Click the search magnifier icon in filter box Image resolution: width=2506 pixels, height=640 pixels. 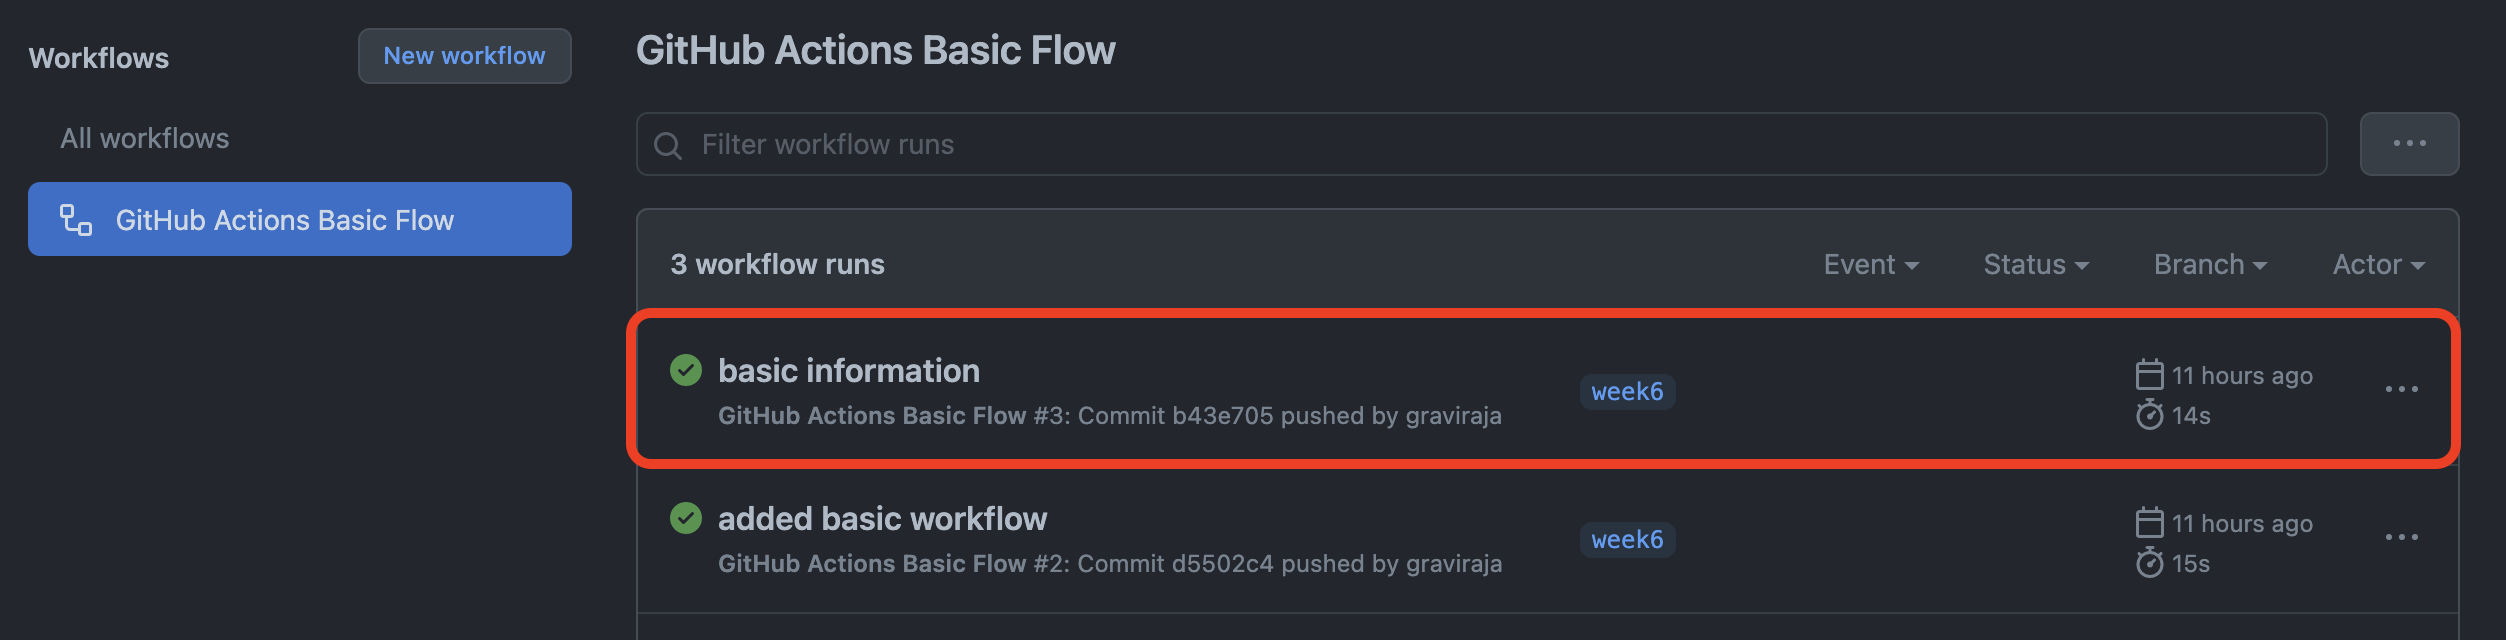tap(668, 146)
